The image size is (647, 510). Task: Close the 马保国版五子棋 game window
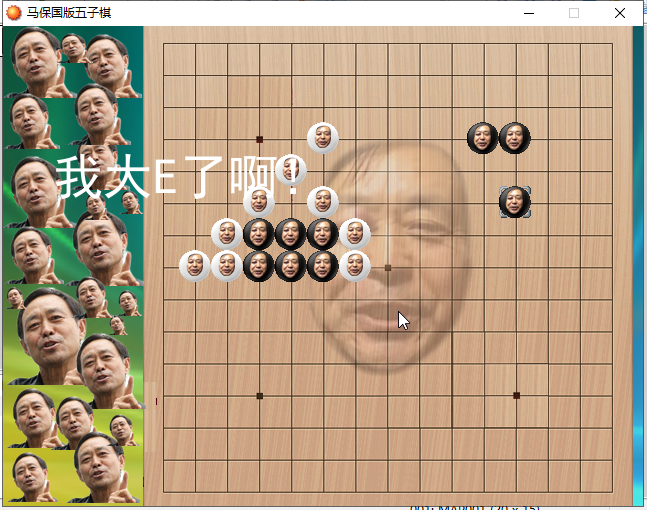click(x=620, y=13)
